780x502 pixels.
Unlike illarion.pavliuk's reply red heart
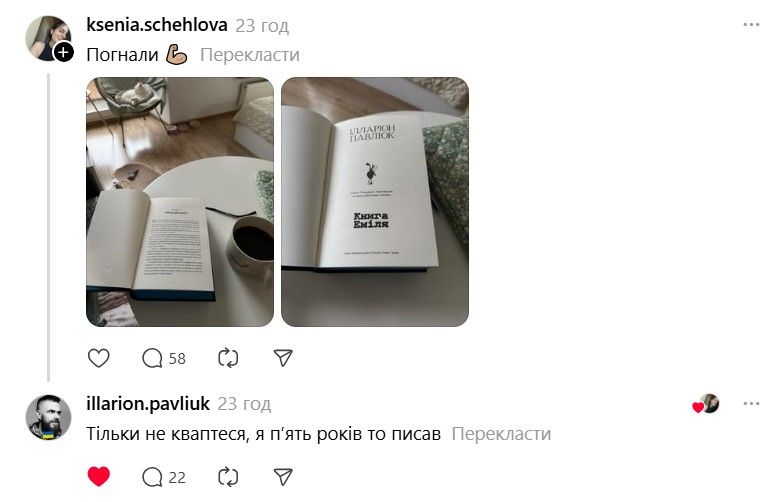[x=98, y=477]
